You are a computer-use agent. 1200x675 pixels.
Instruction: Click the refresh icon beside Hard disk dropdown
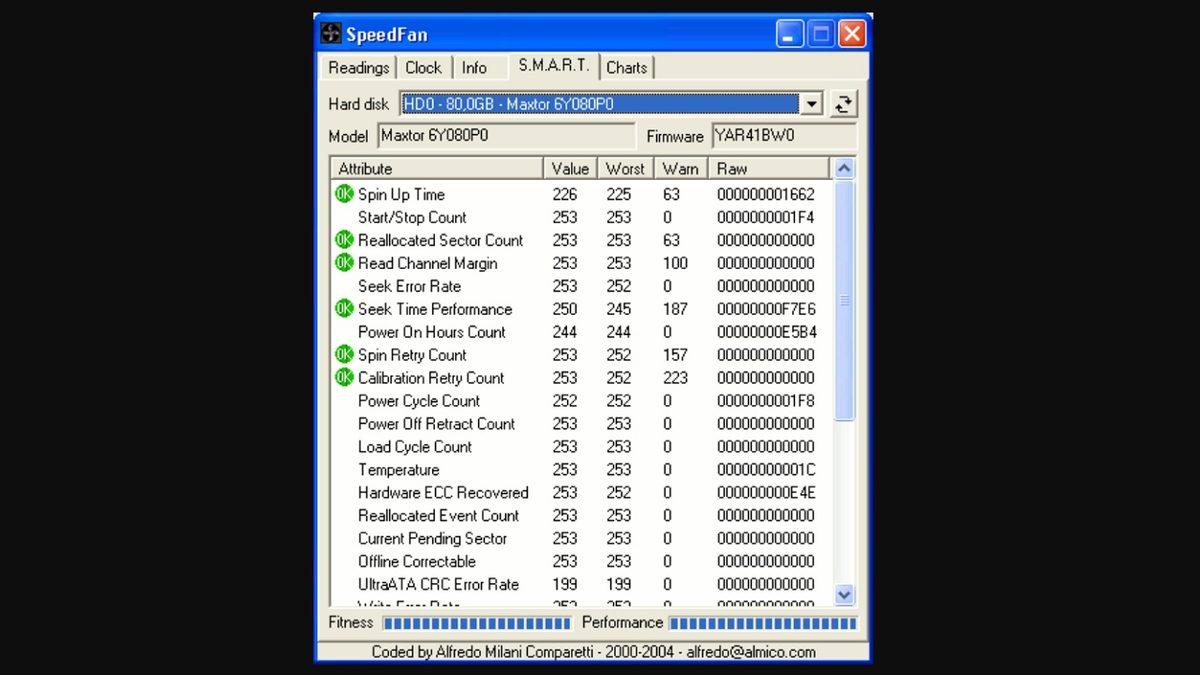(843, 104)
